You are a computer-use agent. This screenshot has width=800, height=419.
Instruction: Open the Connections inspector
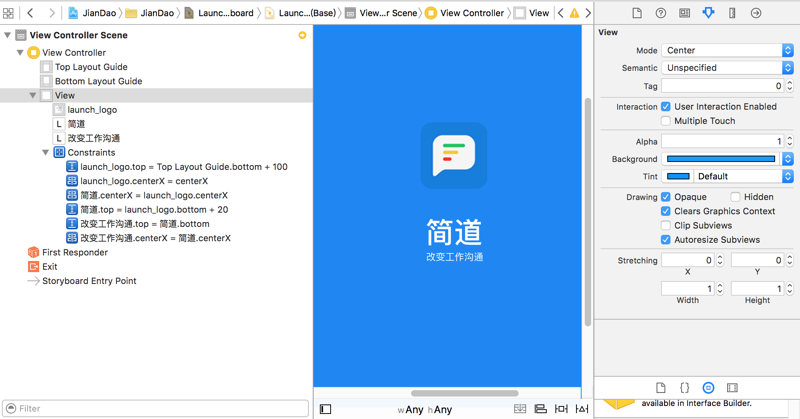pyautogui.click(x=756, y=13)
